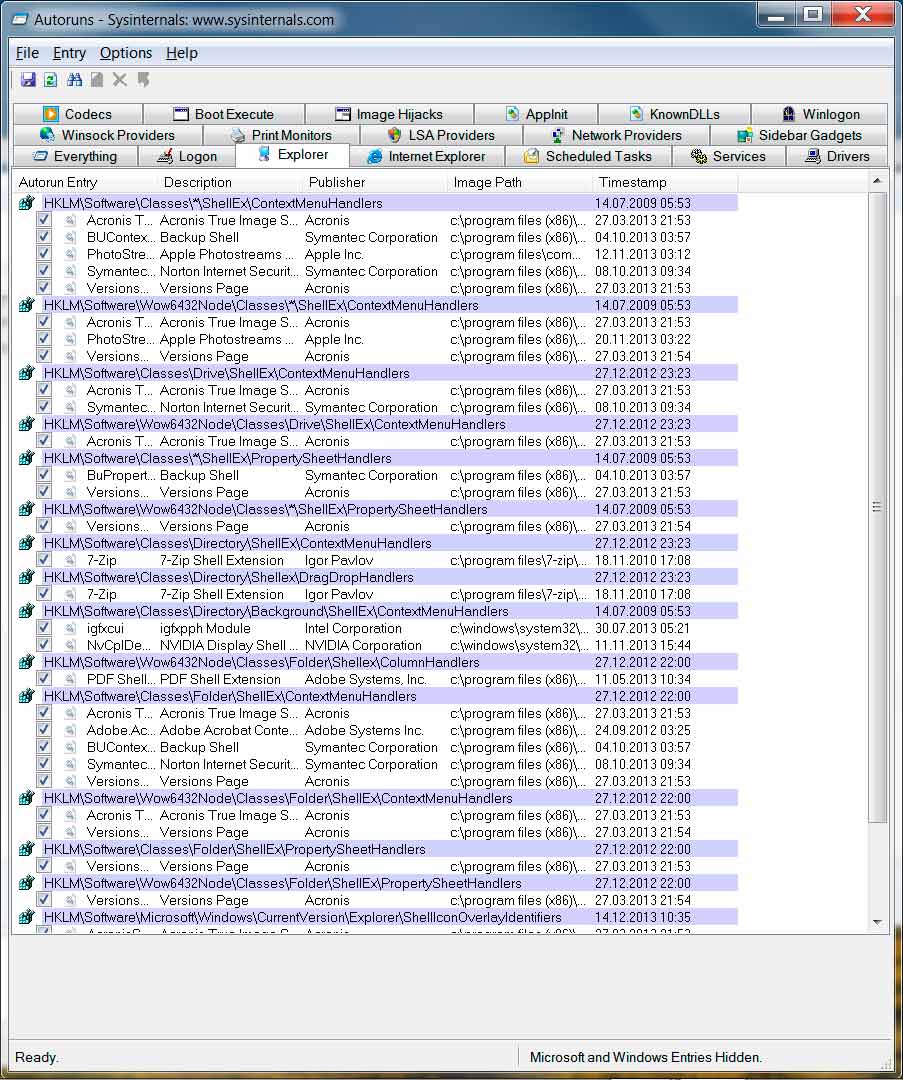Select timestamp 30.07.2013 05:21
The width and height of the screenshot is (903, 1080).
click(x=643, y=628)
